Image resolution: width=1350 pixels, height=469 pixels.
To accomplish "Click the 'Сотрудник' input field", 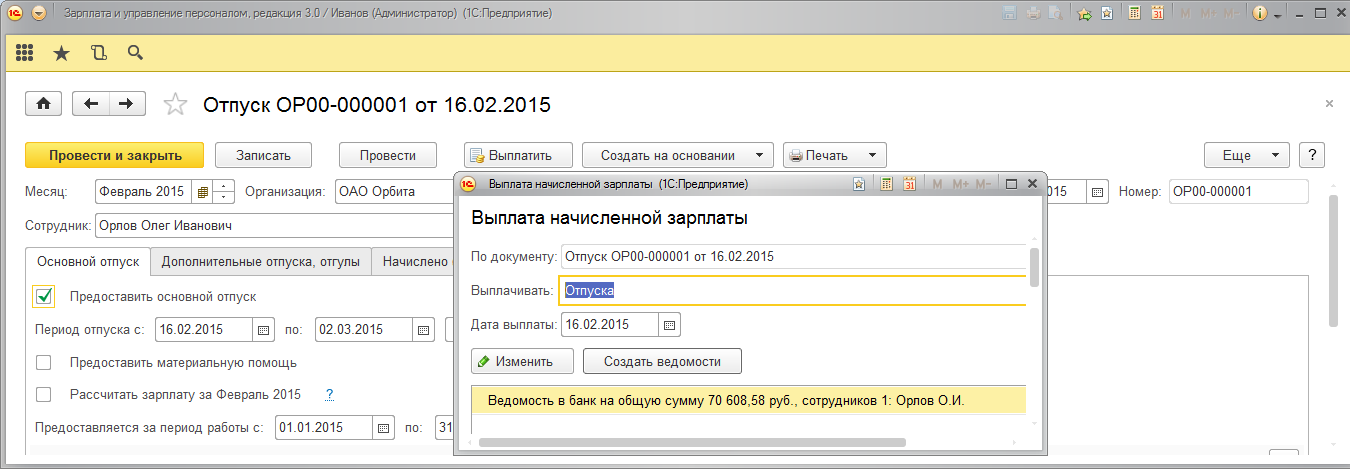I will 270,225.
